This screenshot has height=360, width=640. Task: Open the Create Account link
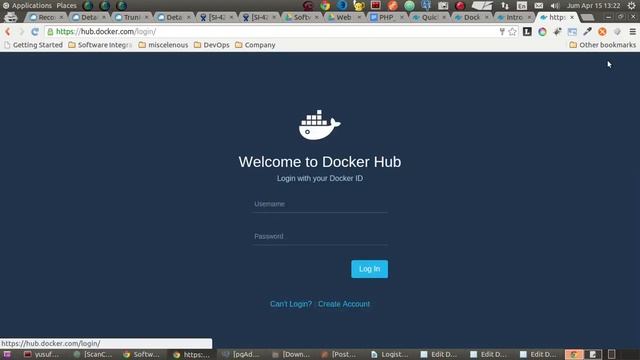click(344, 304)
